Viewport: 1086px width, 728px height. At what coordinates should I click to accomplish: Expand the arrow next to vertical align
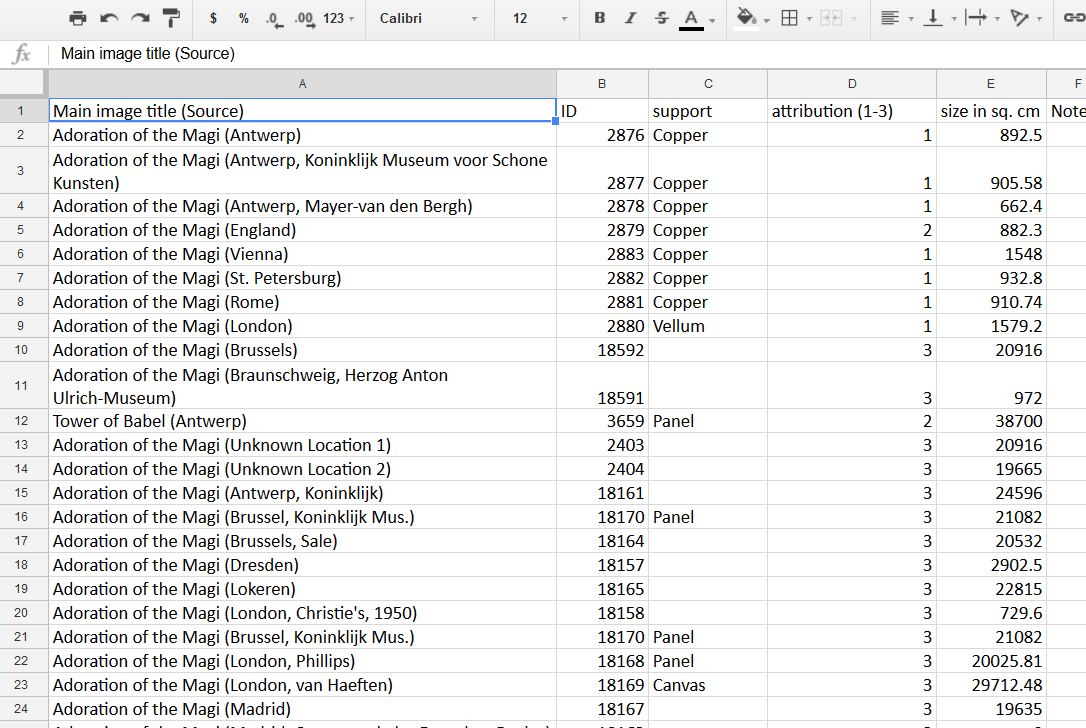[954, 19]
